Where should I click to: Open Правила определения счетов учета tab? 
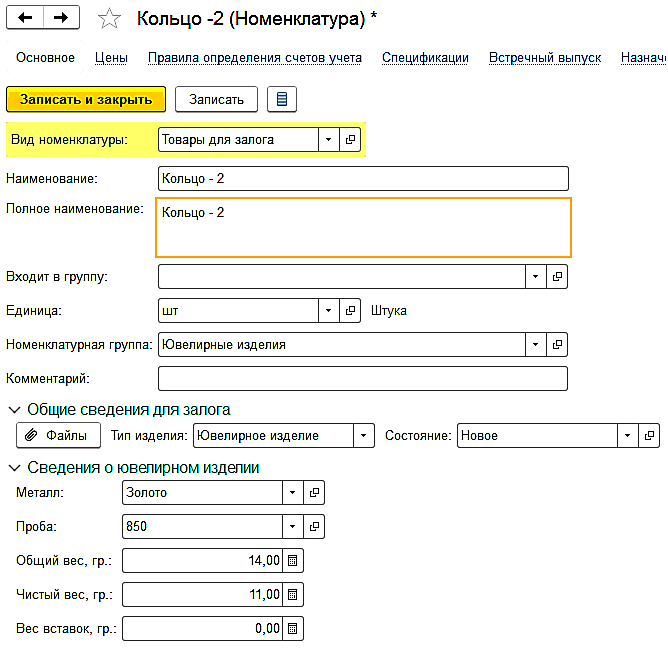click(255, 58)
